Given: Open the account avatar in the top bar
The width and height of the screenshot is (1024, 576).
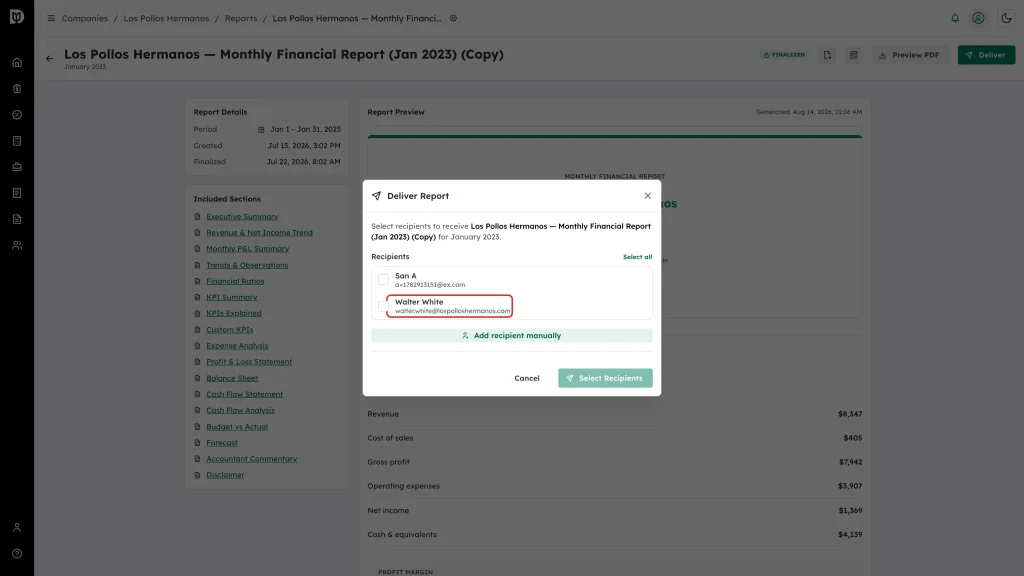Looking at the screenshot, I should (x=978, y=18).
